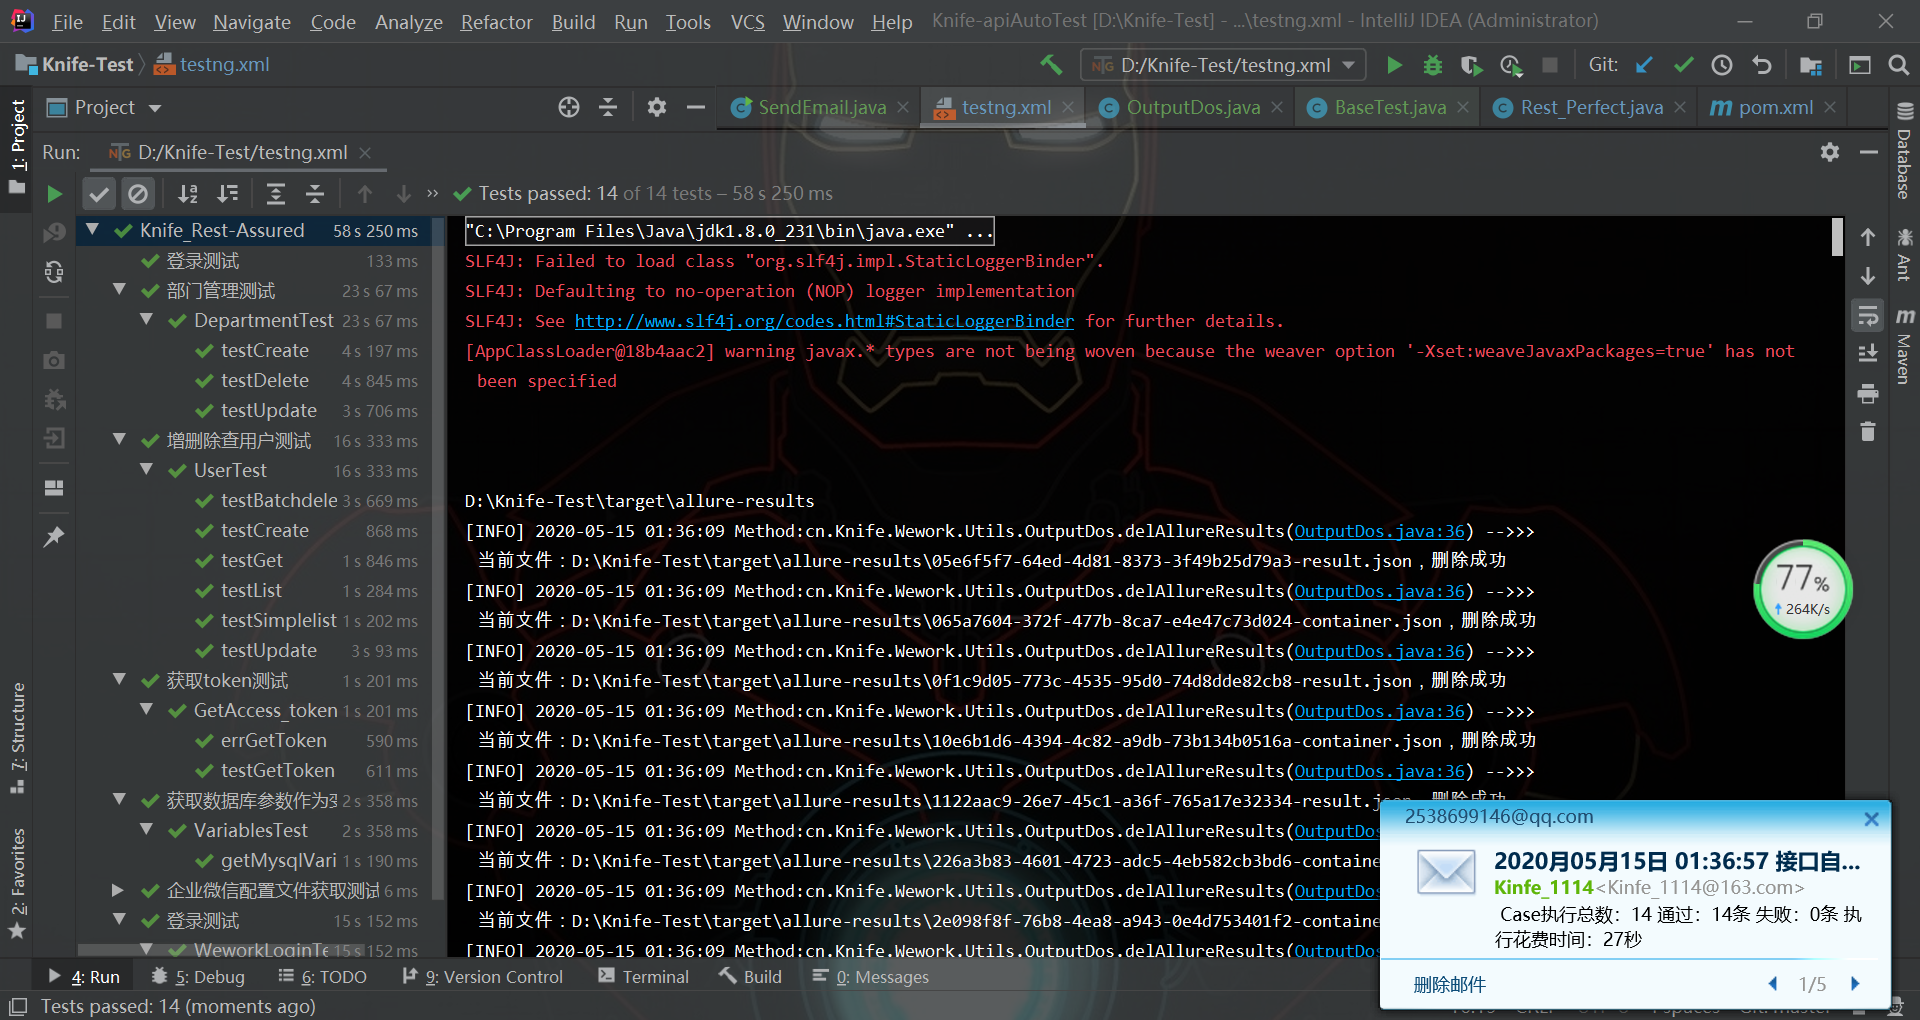Click the Search Everywhere magnifier icon

click(x=1898, y=66)
